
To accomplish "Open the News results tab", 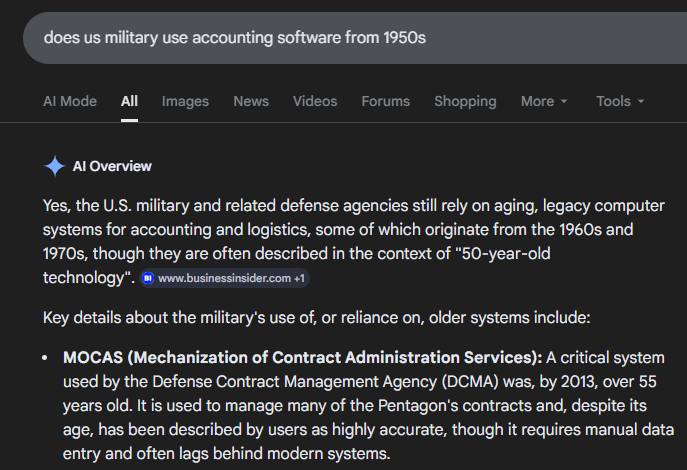I will (x=251, y=101).
